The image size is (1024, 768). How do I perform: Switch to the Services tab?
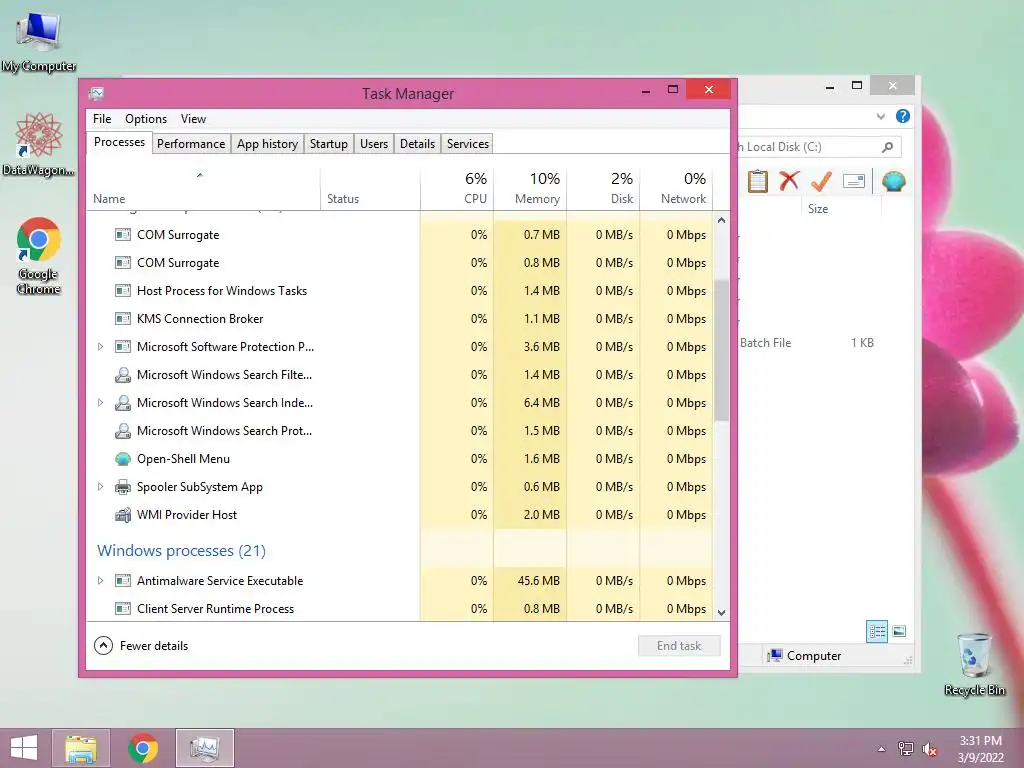point(468,144)
